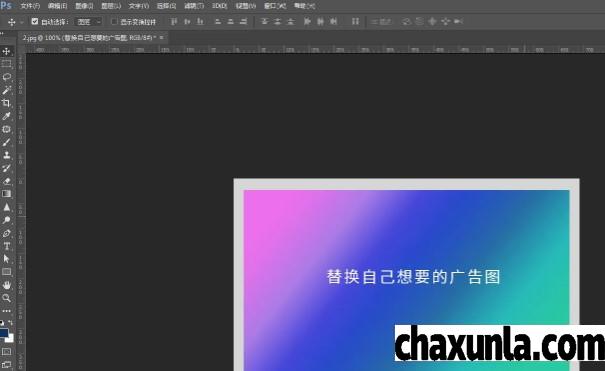Activate the Clone Stamp tool
The image size is (605, 371).
[7, 155]
